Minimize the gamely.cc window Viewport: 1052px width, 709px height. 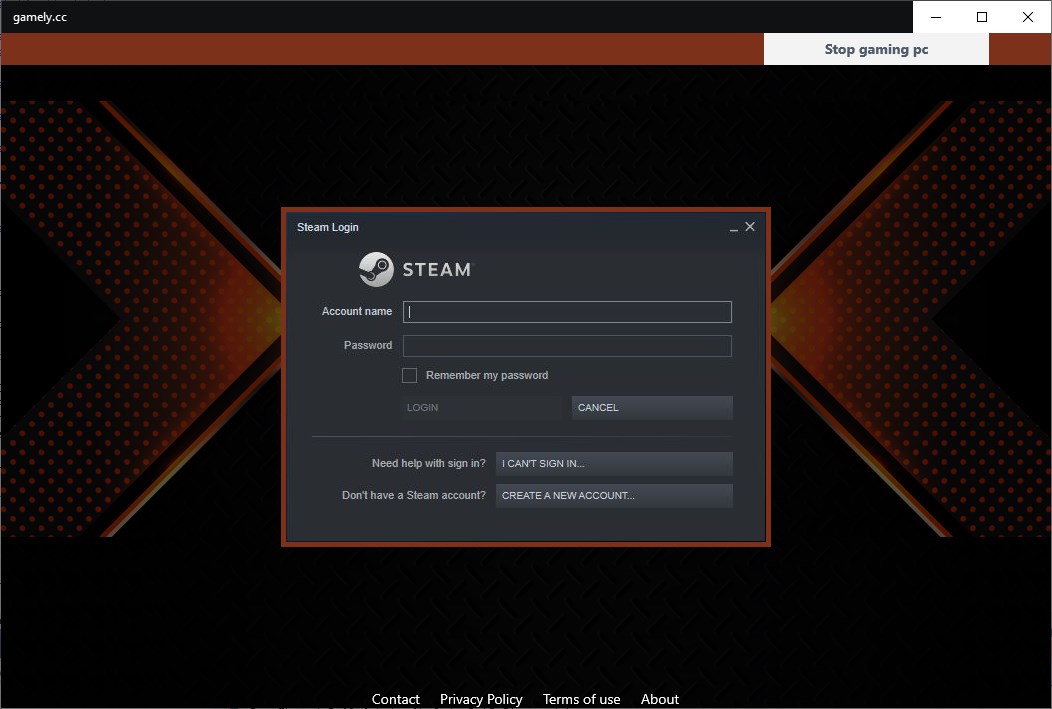pyautogui.click(x=936, y=17)
